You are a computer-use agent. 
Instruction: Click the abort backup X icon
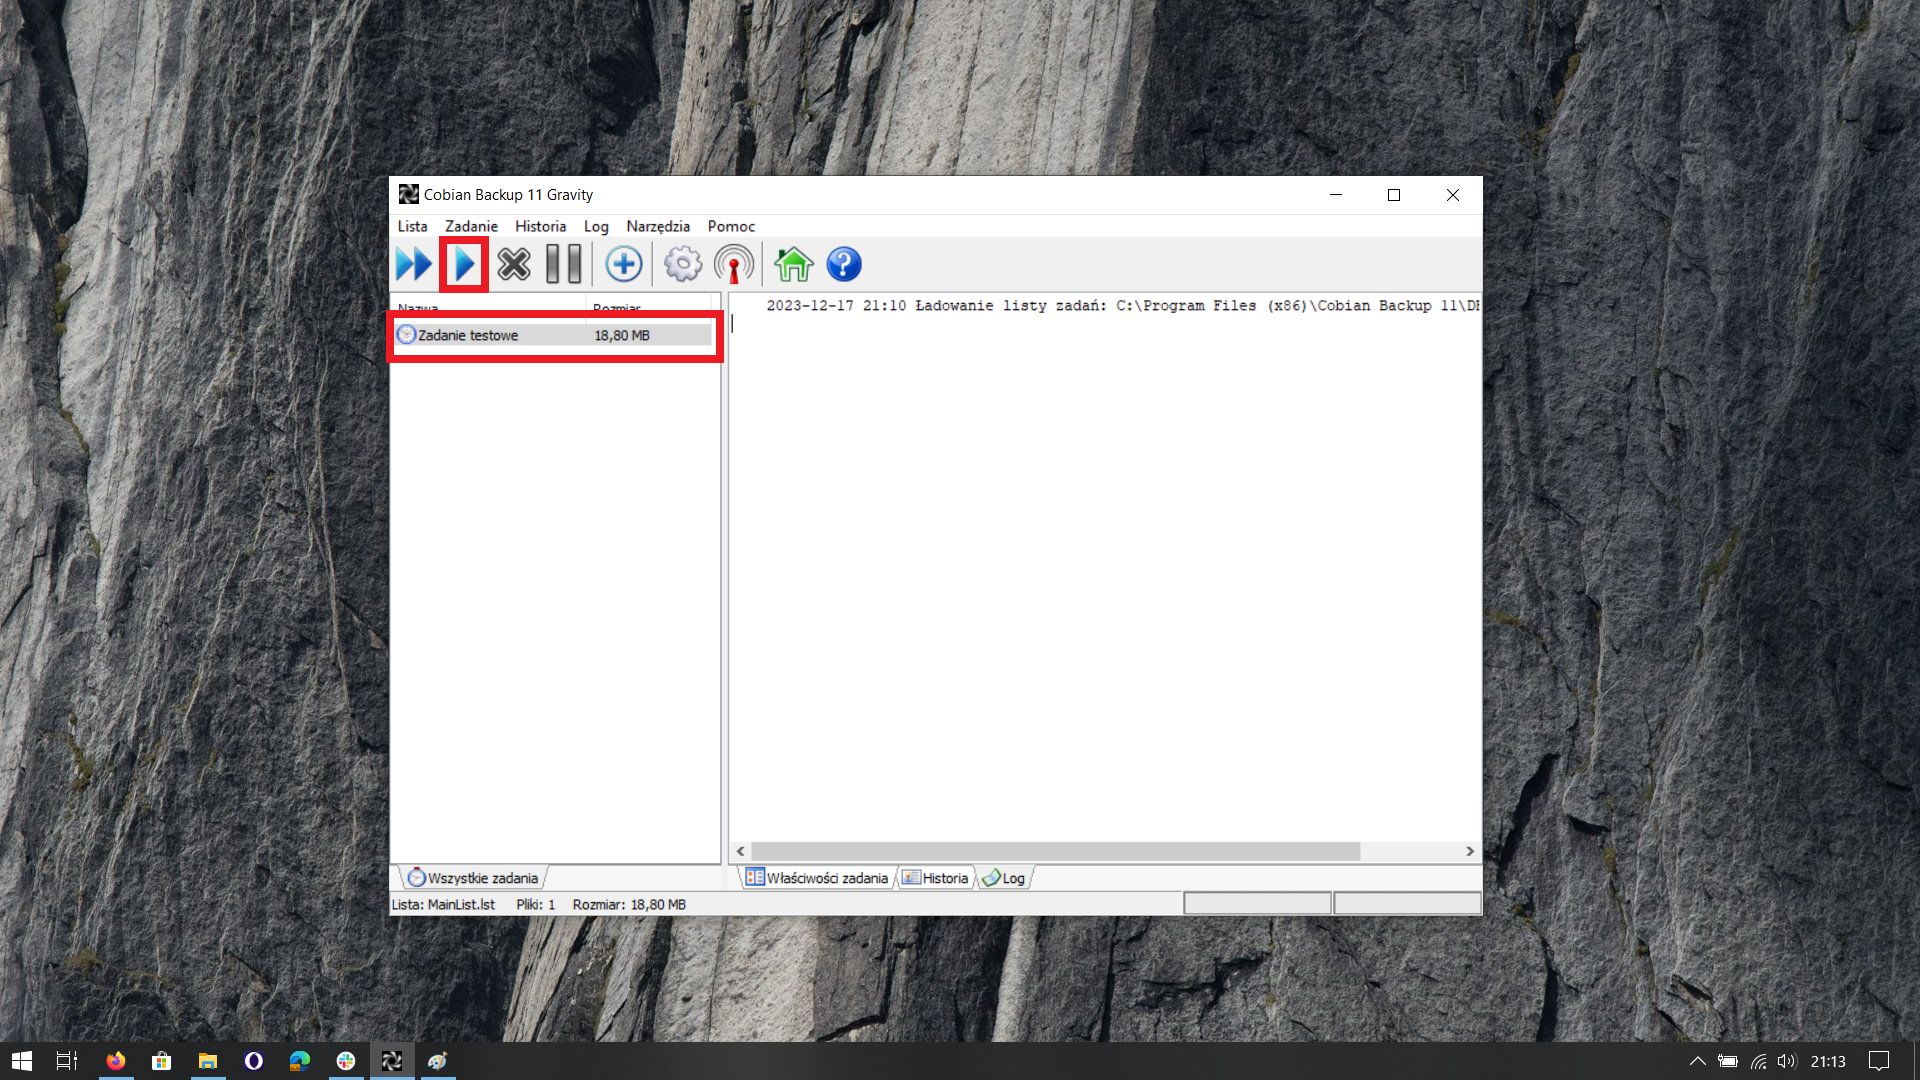point(514,265)
